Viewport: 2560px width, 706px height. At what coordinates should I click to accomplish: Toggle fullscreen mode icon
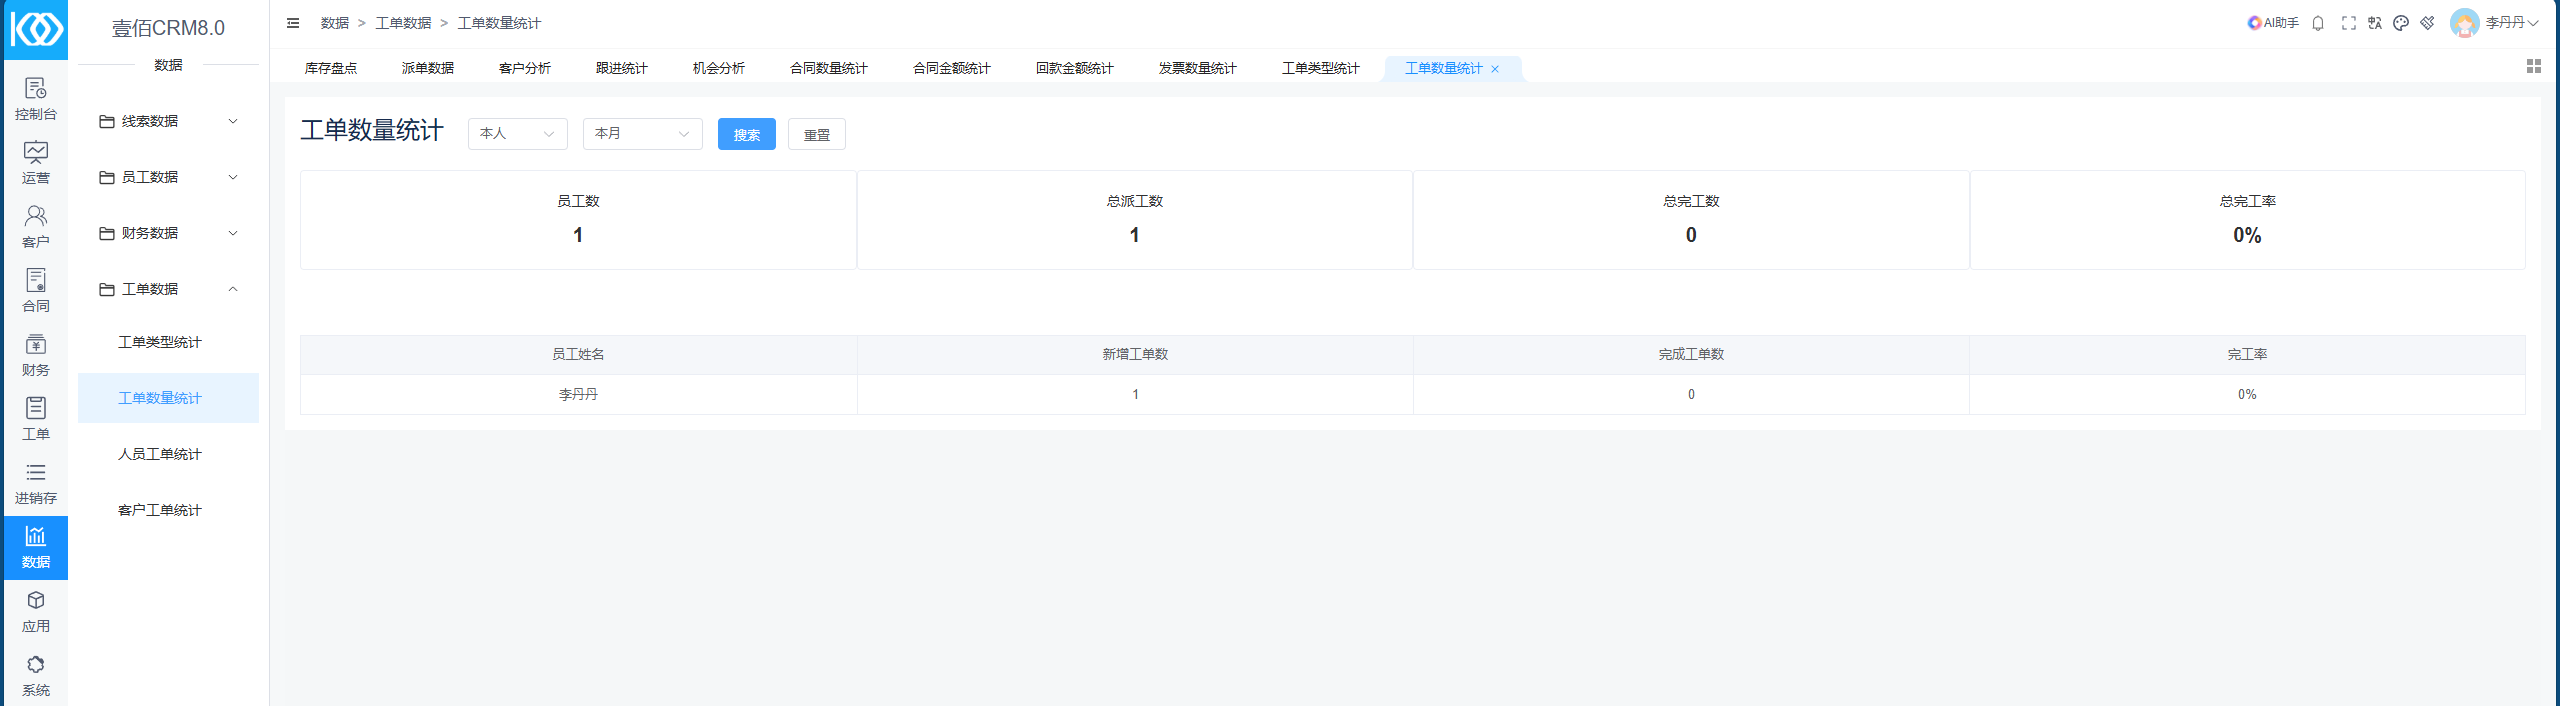[x=2349, y=23]
